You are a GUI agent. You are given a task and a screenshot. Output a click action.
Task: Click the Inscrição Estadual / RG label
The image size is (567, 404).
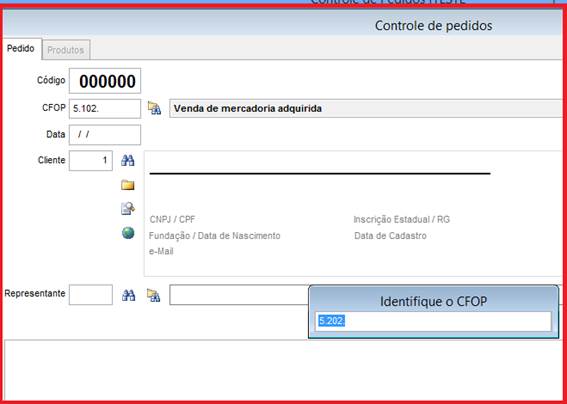coord(402,220)
